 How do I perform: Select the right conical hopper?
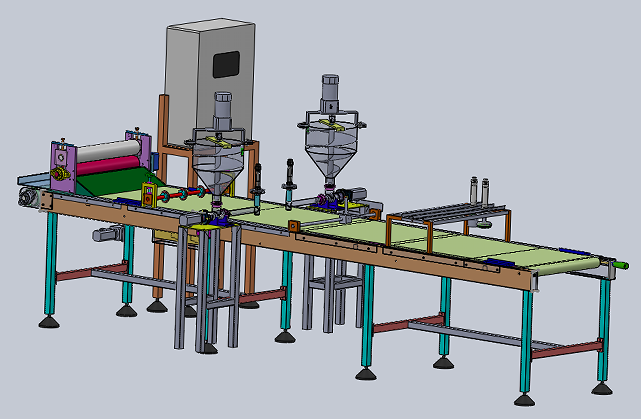click(331, 149)
